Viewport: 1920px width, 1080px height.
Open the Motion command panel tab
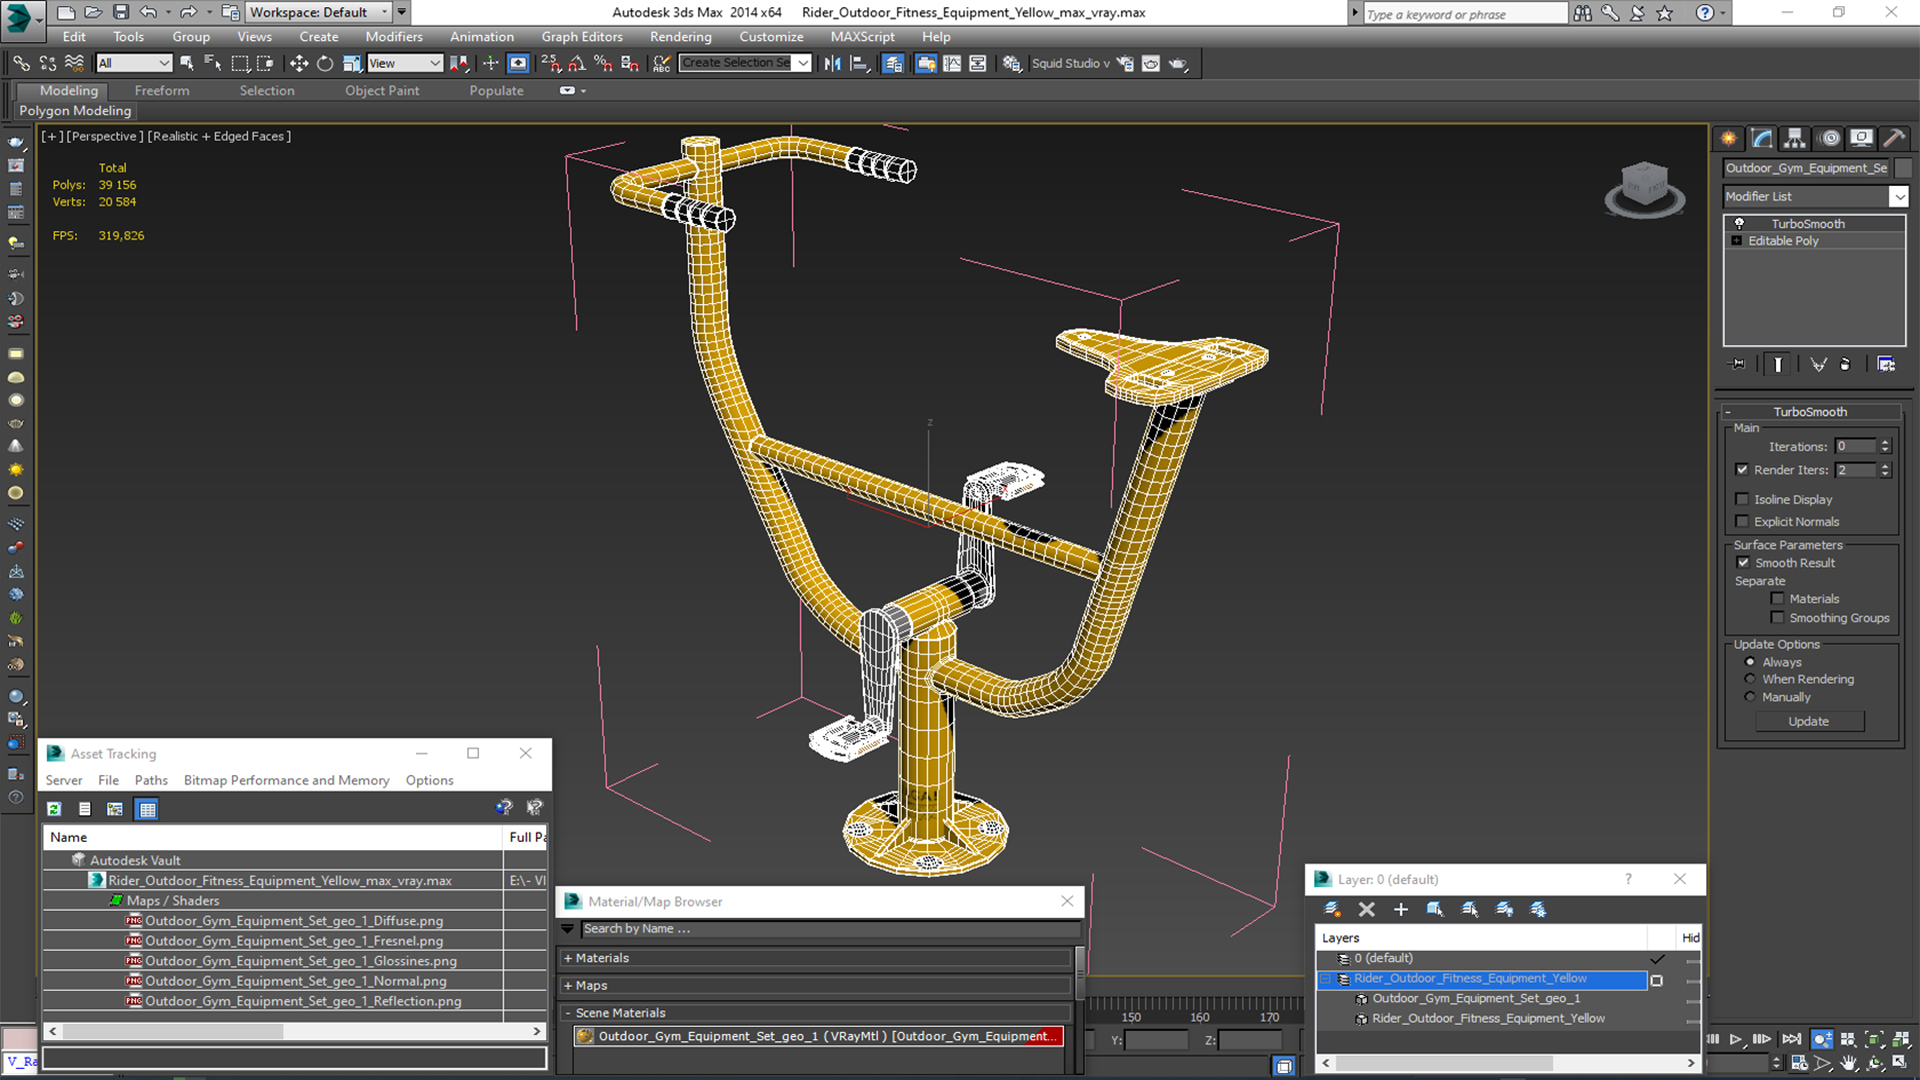(x=1829, y=138)
